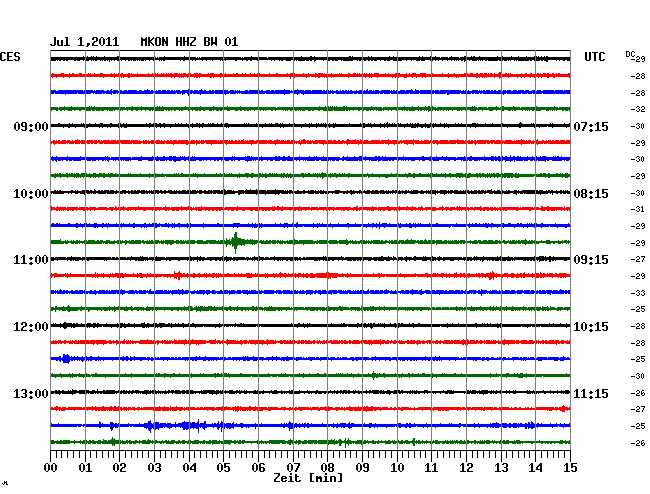650x494 pixels.
Task: Click the "UTC" column header
Action: pos(594,57)
